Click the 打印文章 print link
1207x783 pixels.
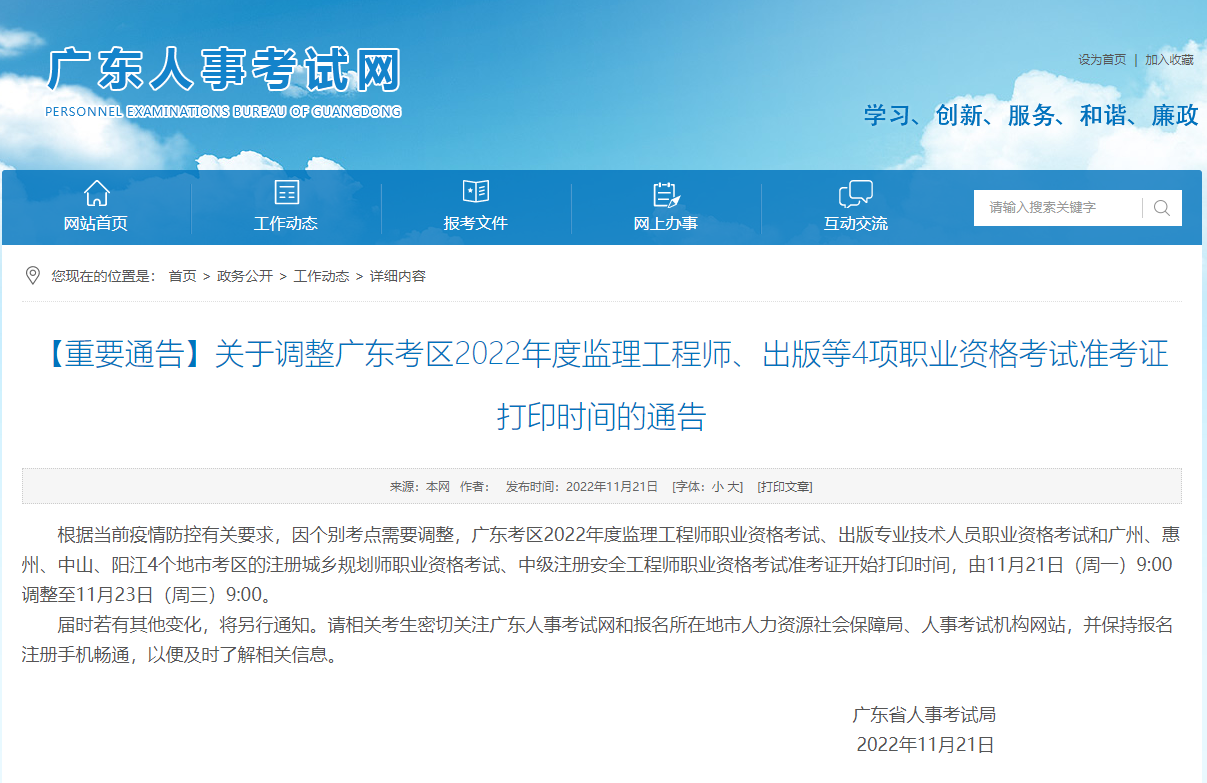pyautogui.click(x=784, y=487)
